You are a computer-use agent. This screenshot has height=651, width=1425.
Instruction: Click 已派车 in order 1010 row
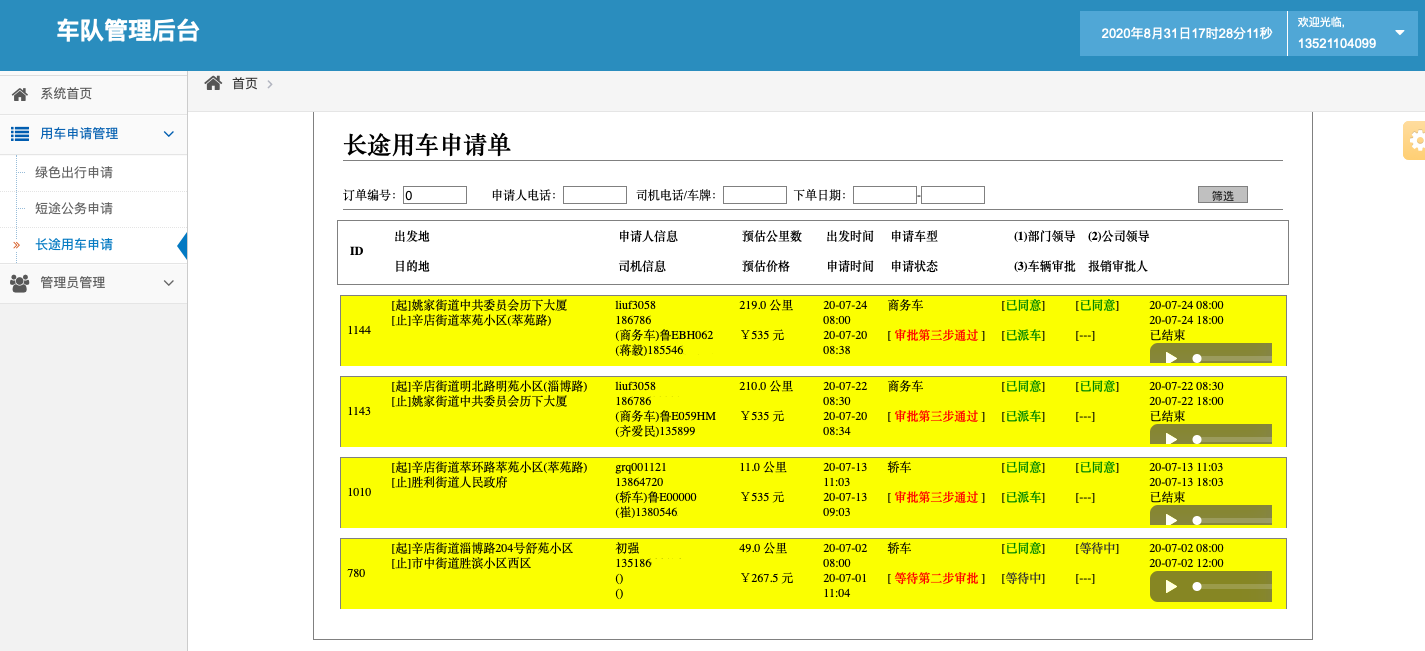[1023, 497]
